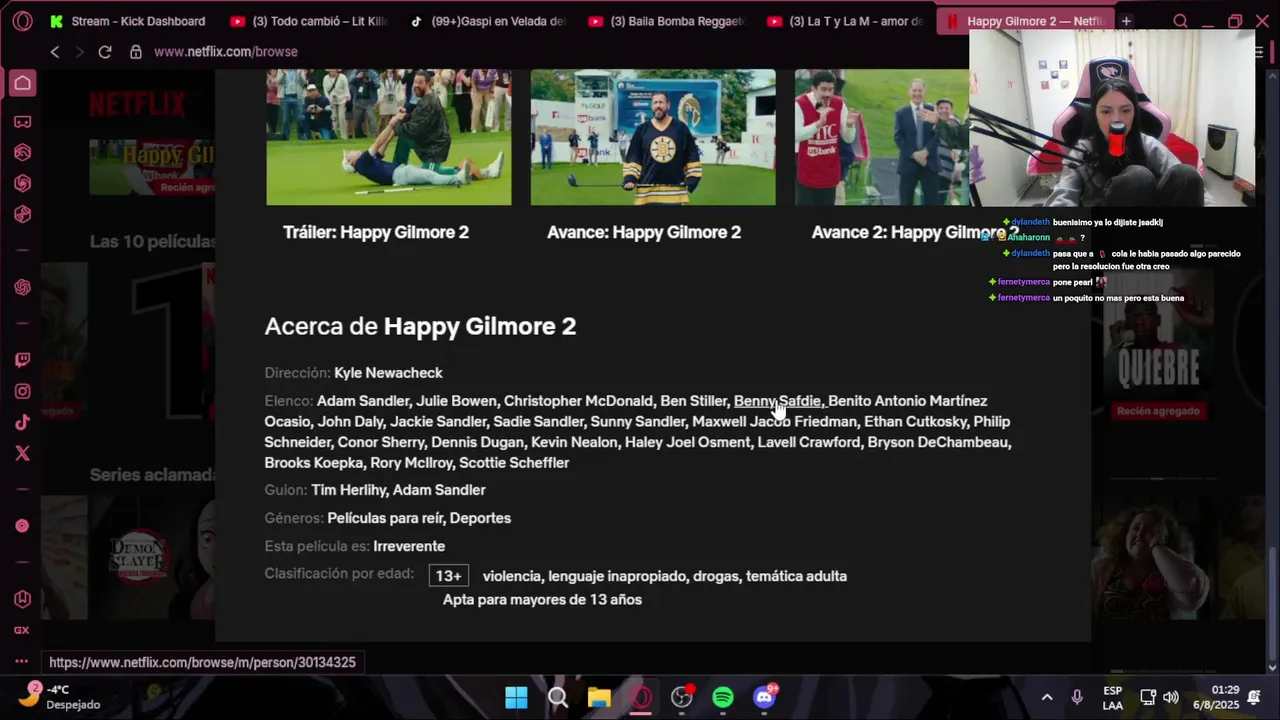Open Adam Sandler link in Elenco list

pyautogui.click(x=363, y=401)
